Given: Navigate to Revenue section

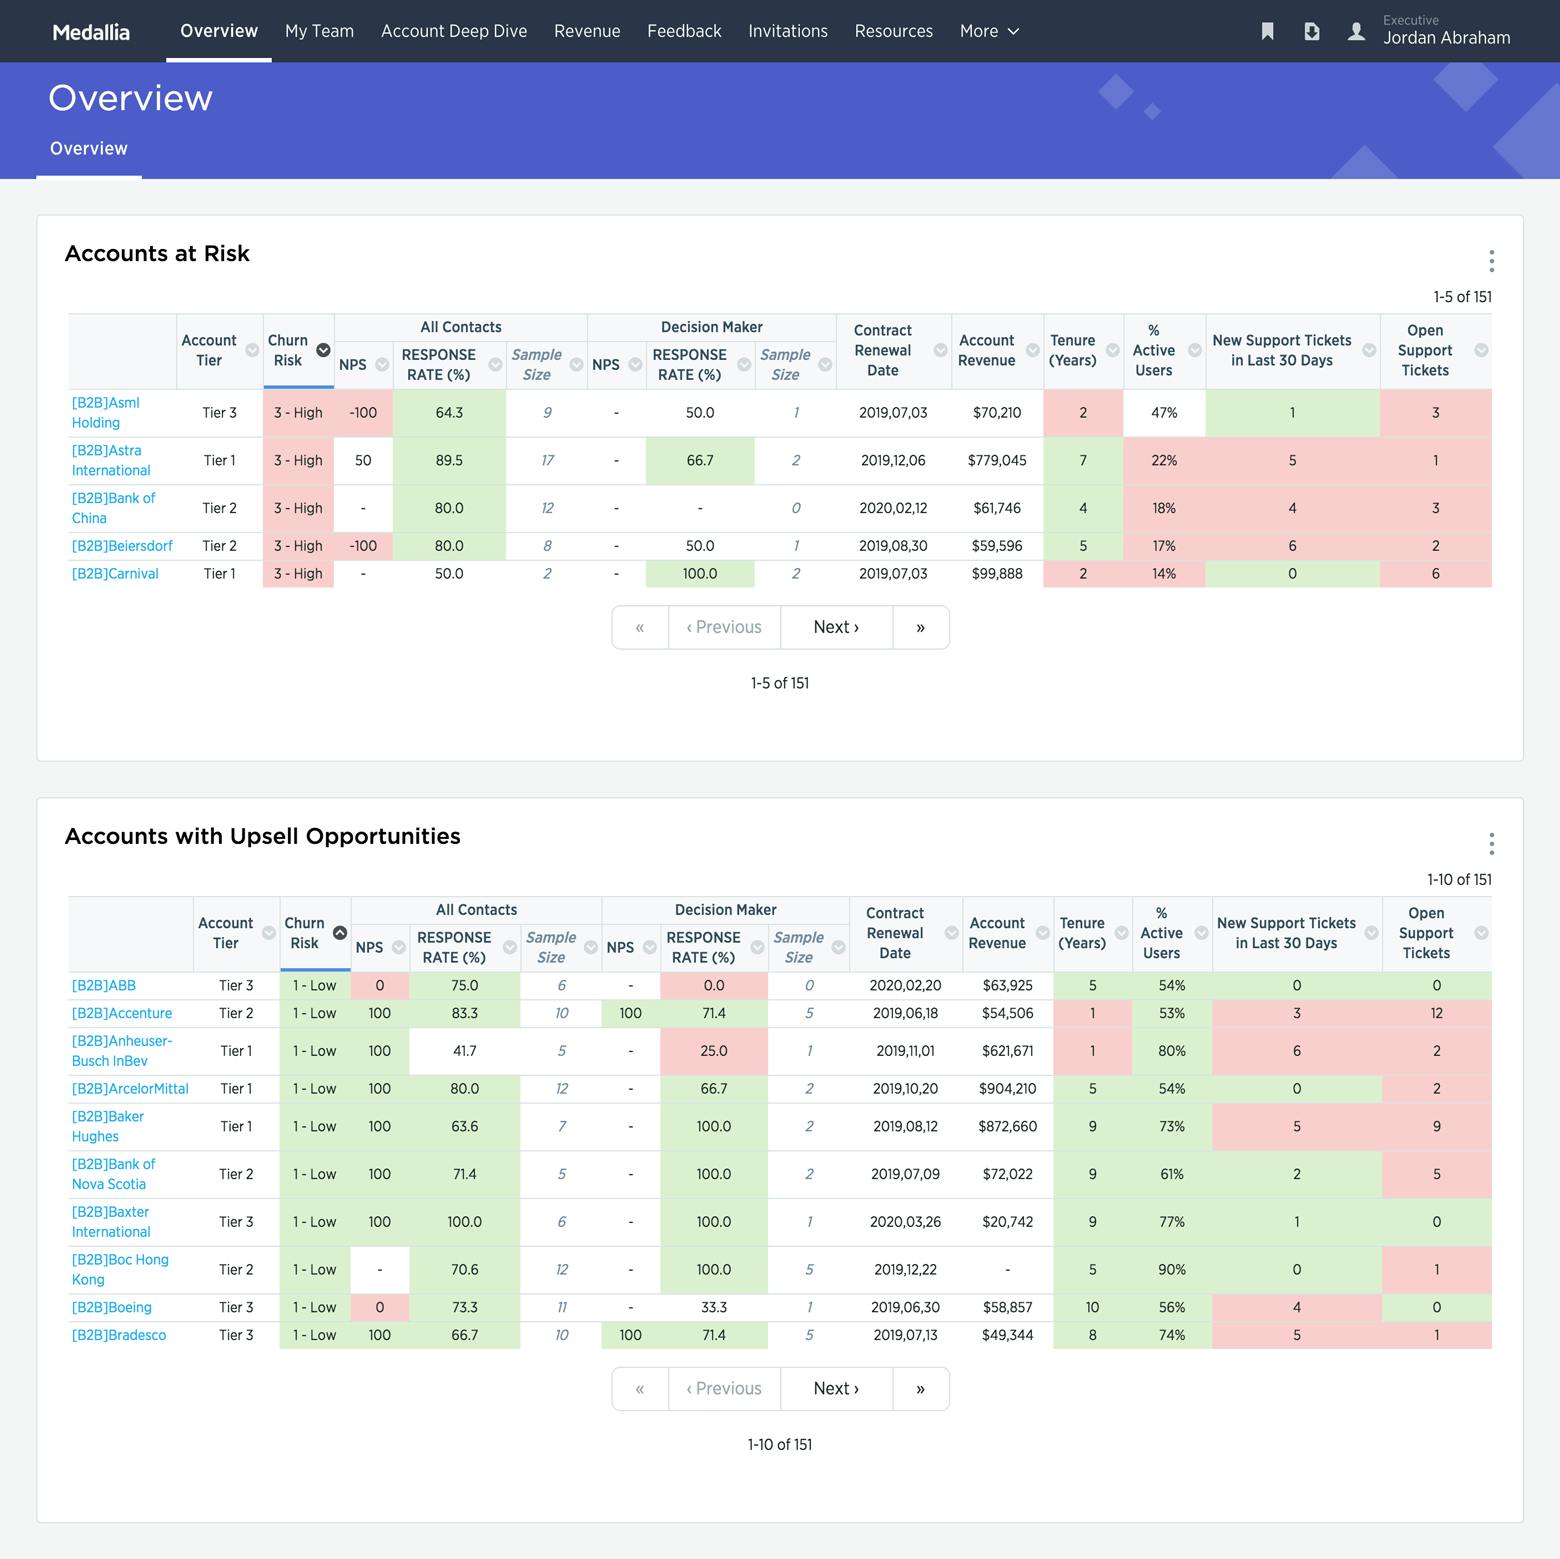Looking at the screenshot, I should tap(587, 31).
